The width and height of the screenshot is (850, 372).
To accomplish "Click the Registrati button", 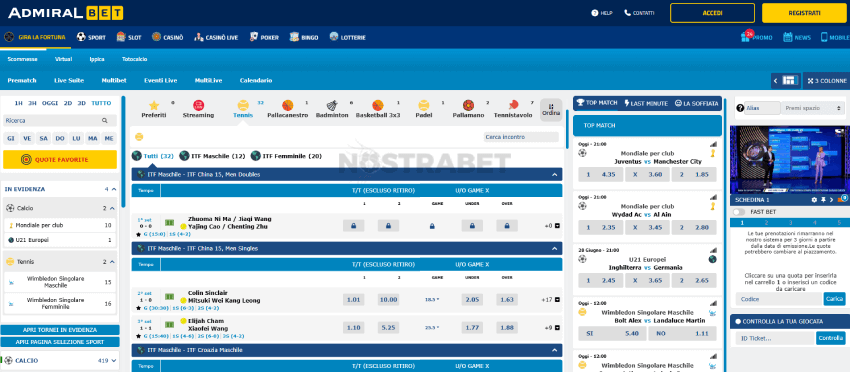I will 804,13.
